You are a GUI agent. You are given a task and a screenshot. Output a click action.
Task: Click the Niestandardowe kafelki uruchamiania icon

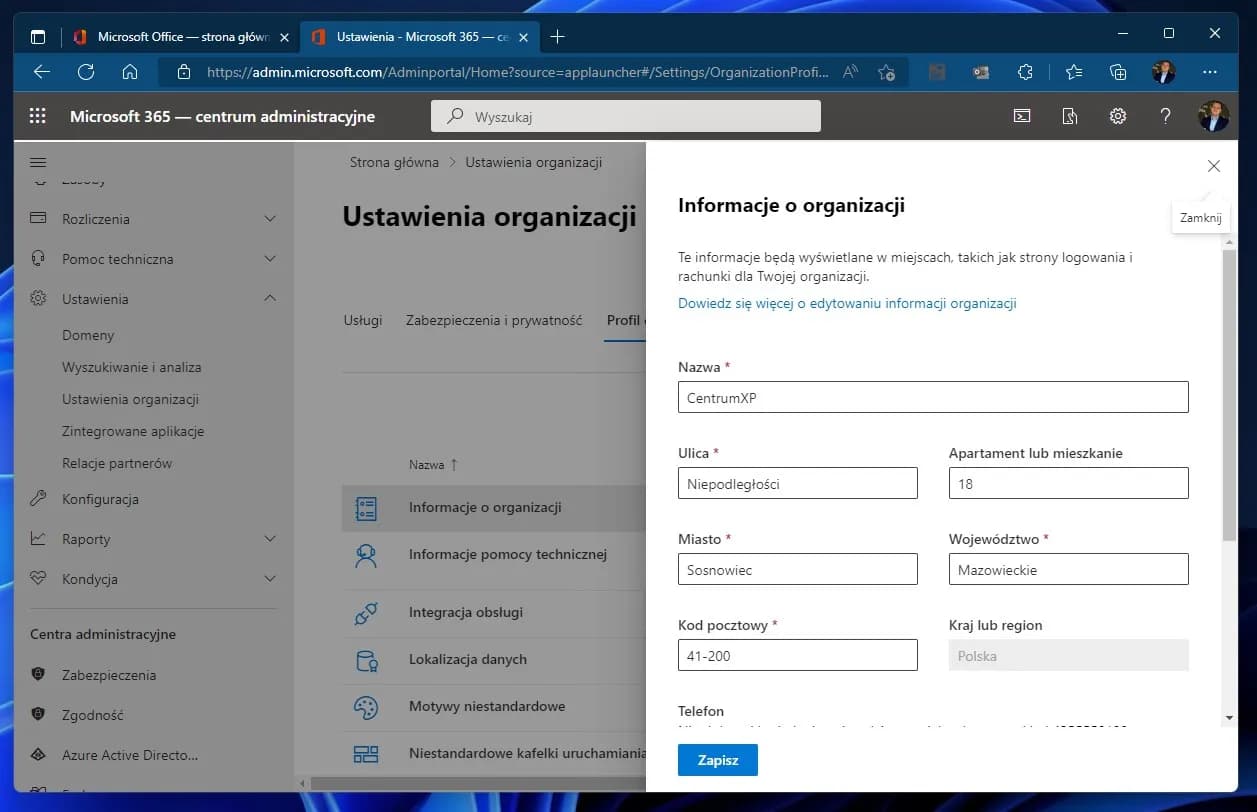click(367, 753)
